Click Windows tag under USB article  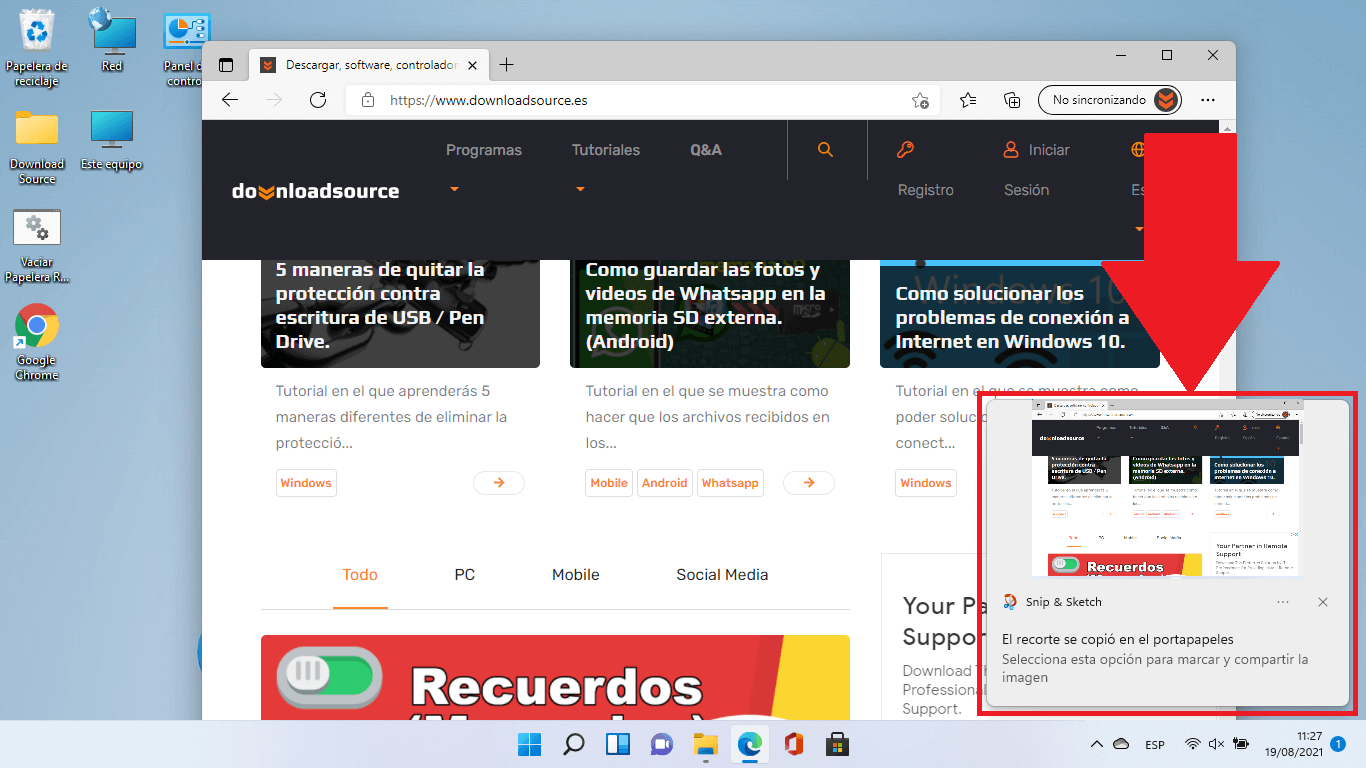(x=306, y=483)
